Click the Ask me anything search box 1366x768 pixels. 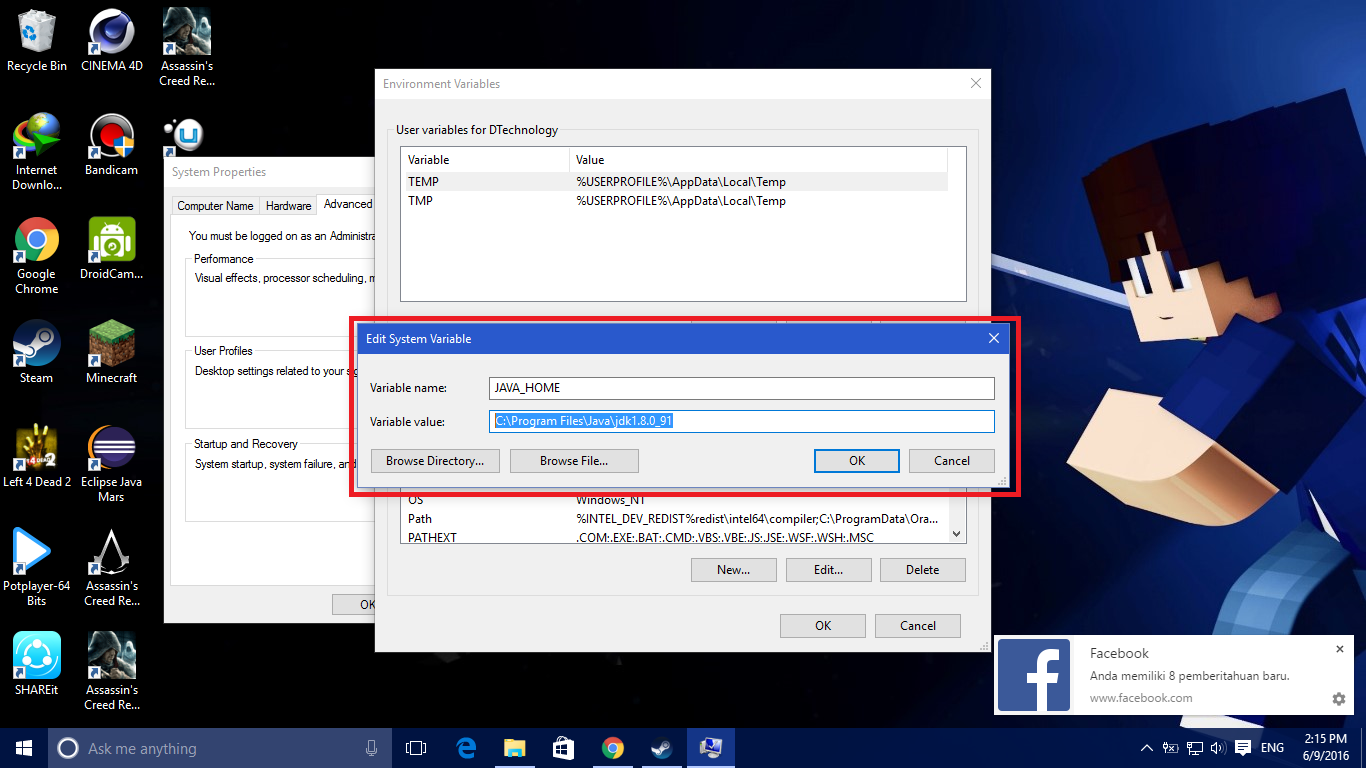[219, 748]
